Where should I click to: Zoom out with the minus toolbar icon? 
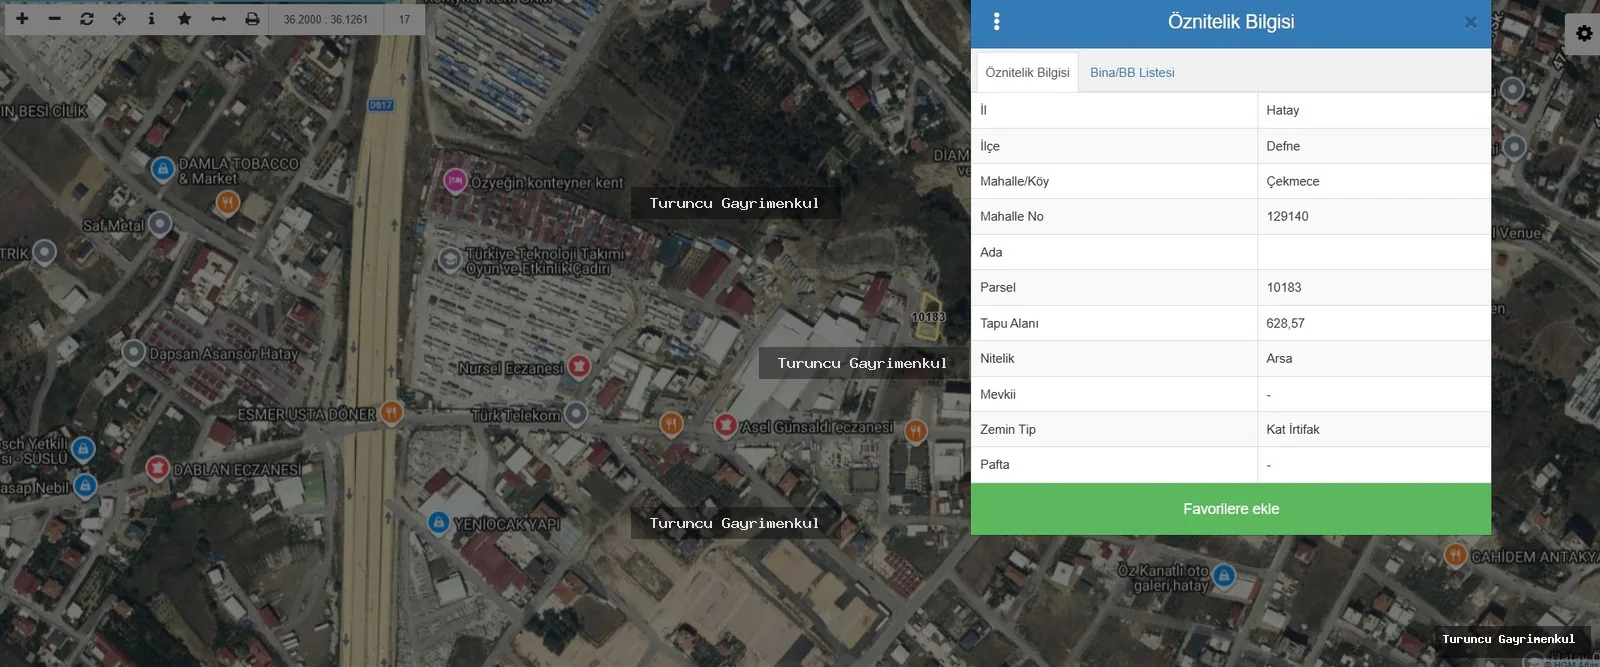pos(55,19)
